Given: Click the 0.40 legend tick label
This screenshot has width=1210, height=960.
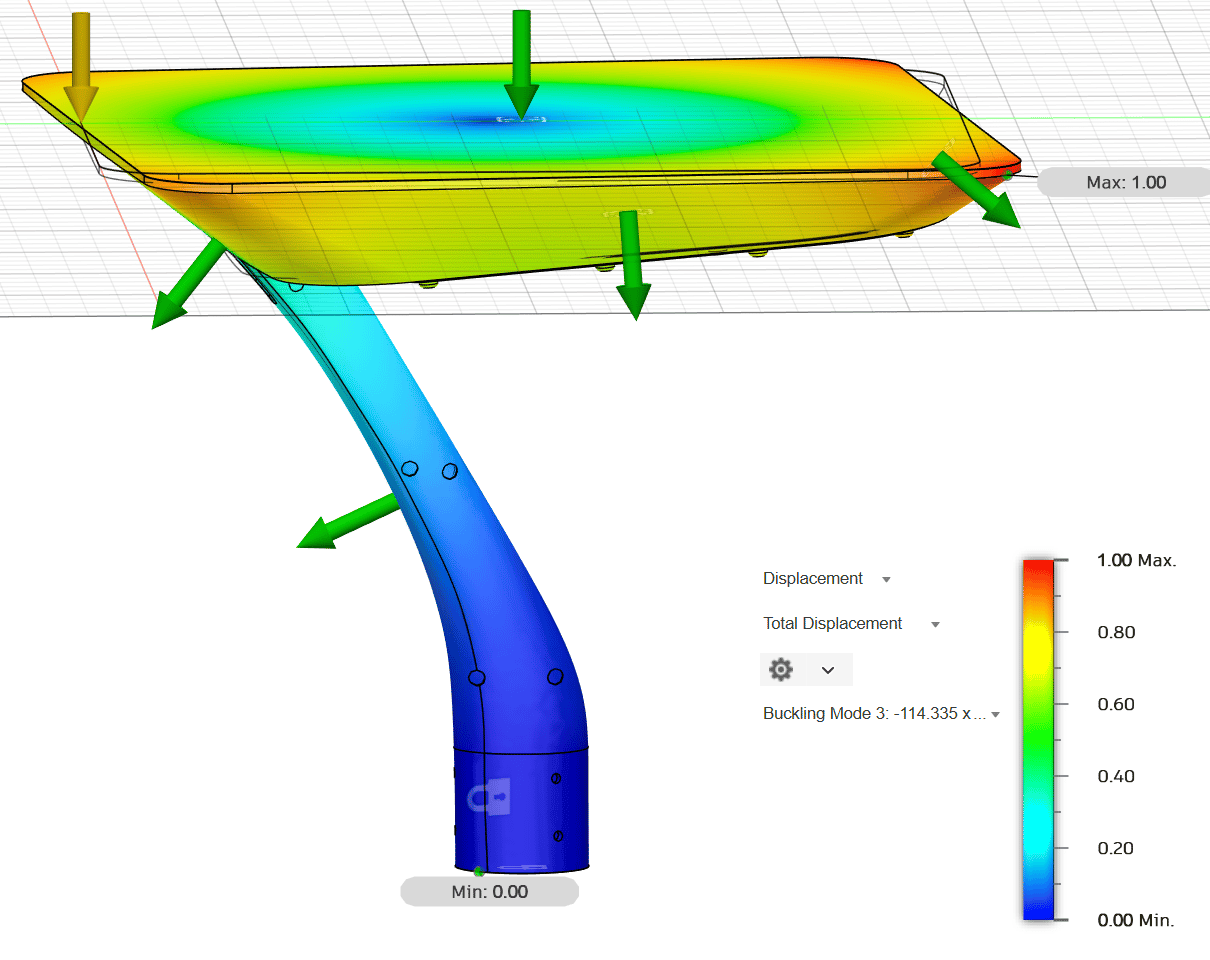Looking at the screenshot, I should pos(1116,776).
